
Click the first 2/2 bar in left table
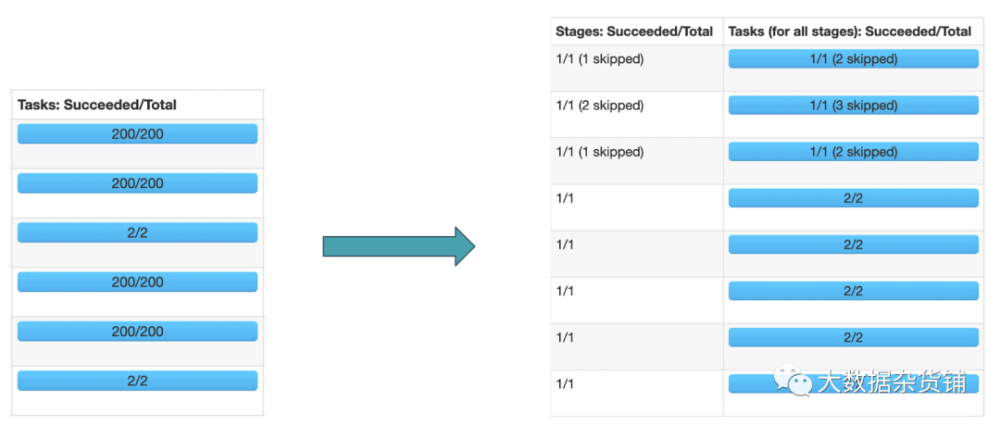137,233
